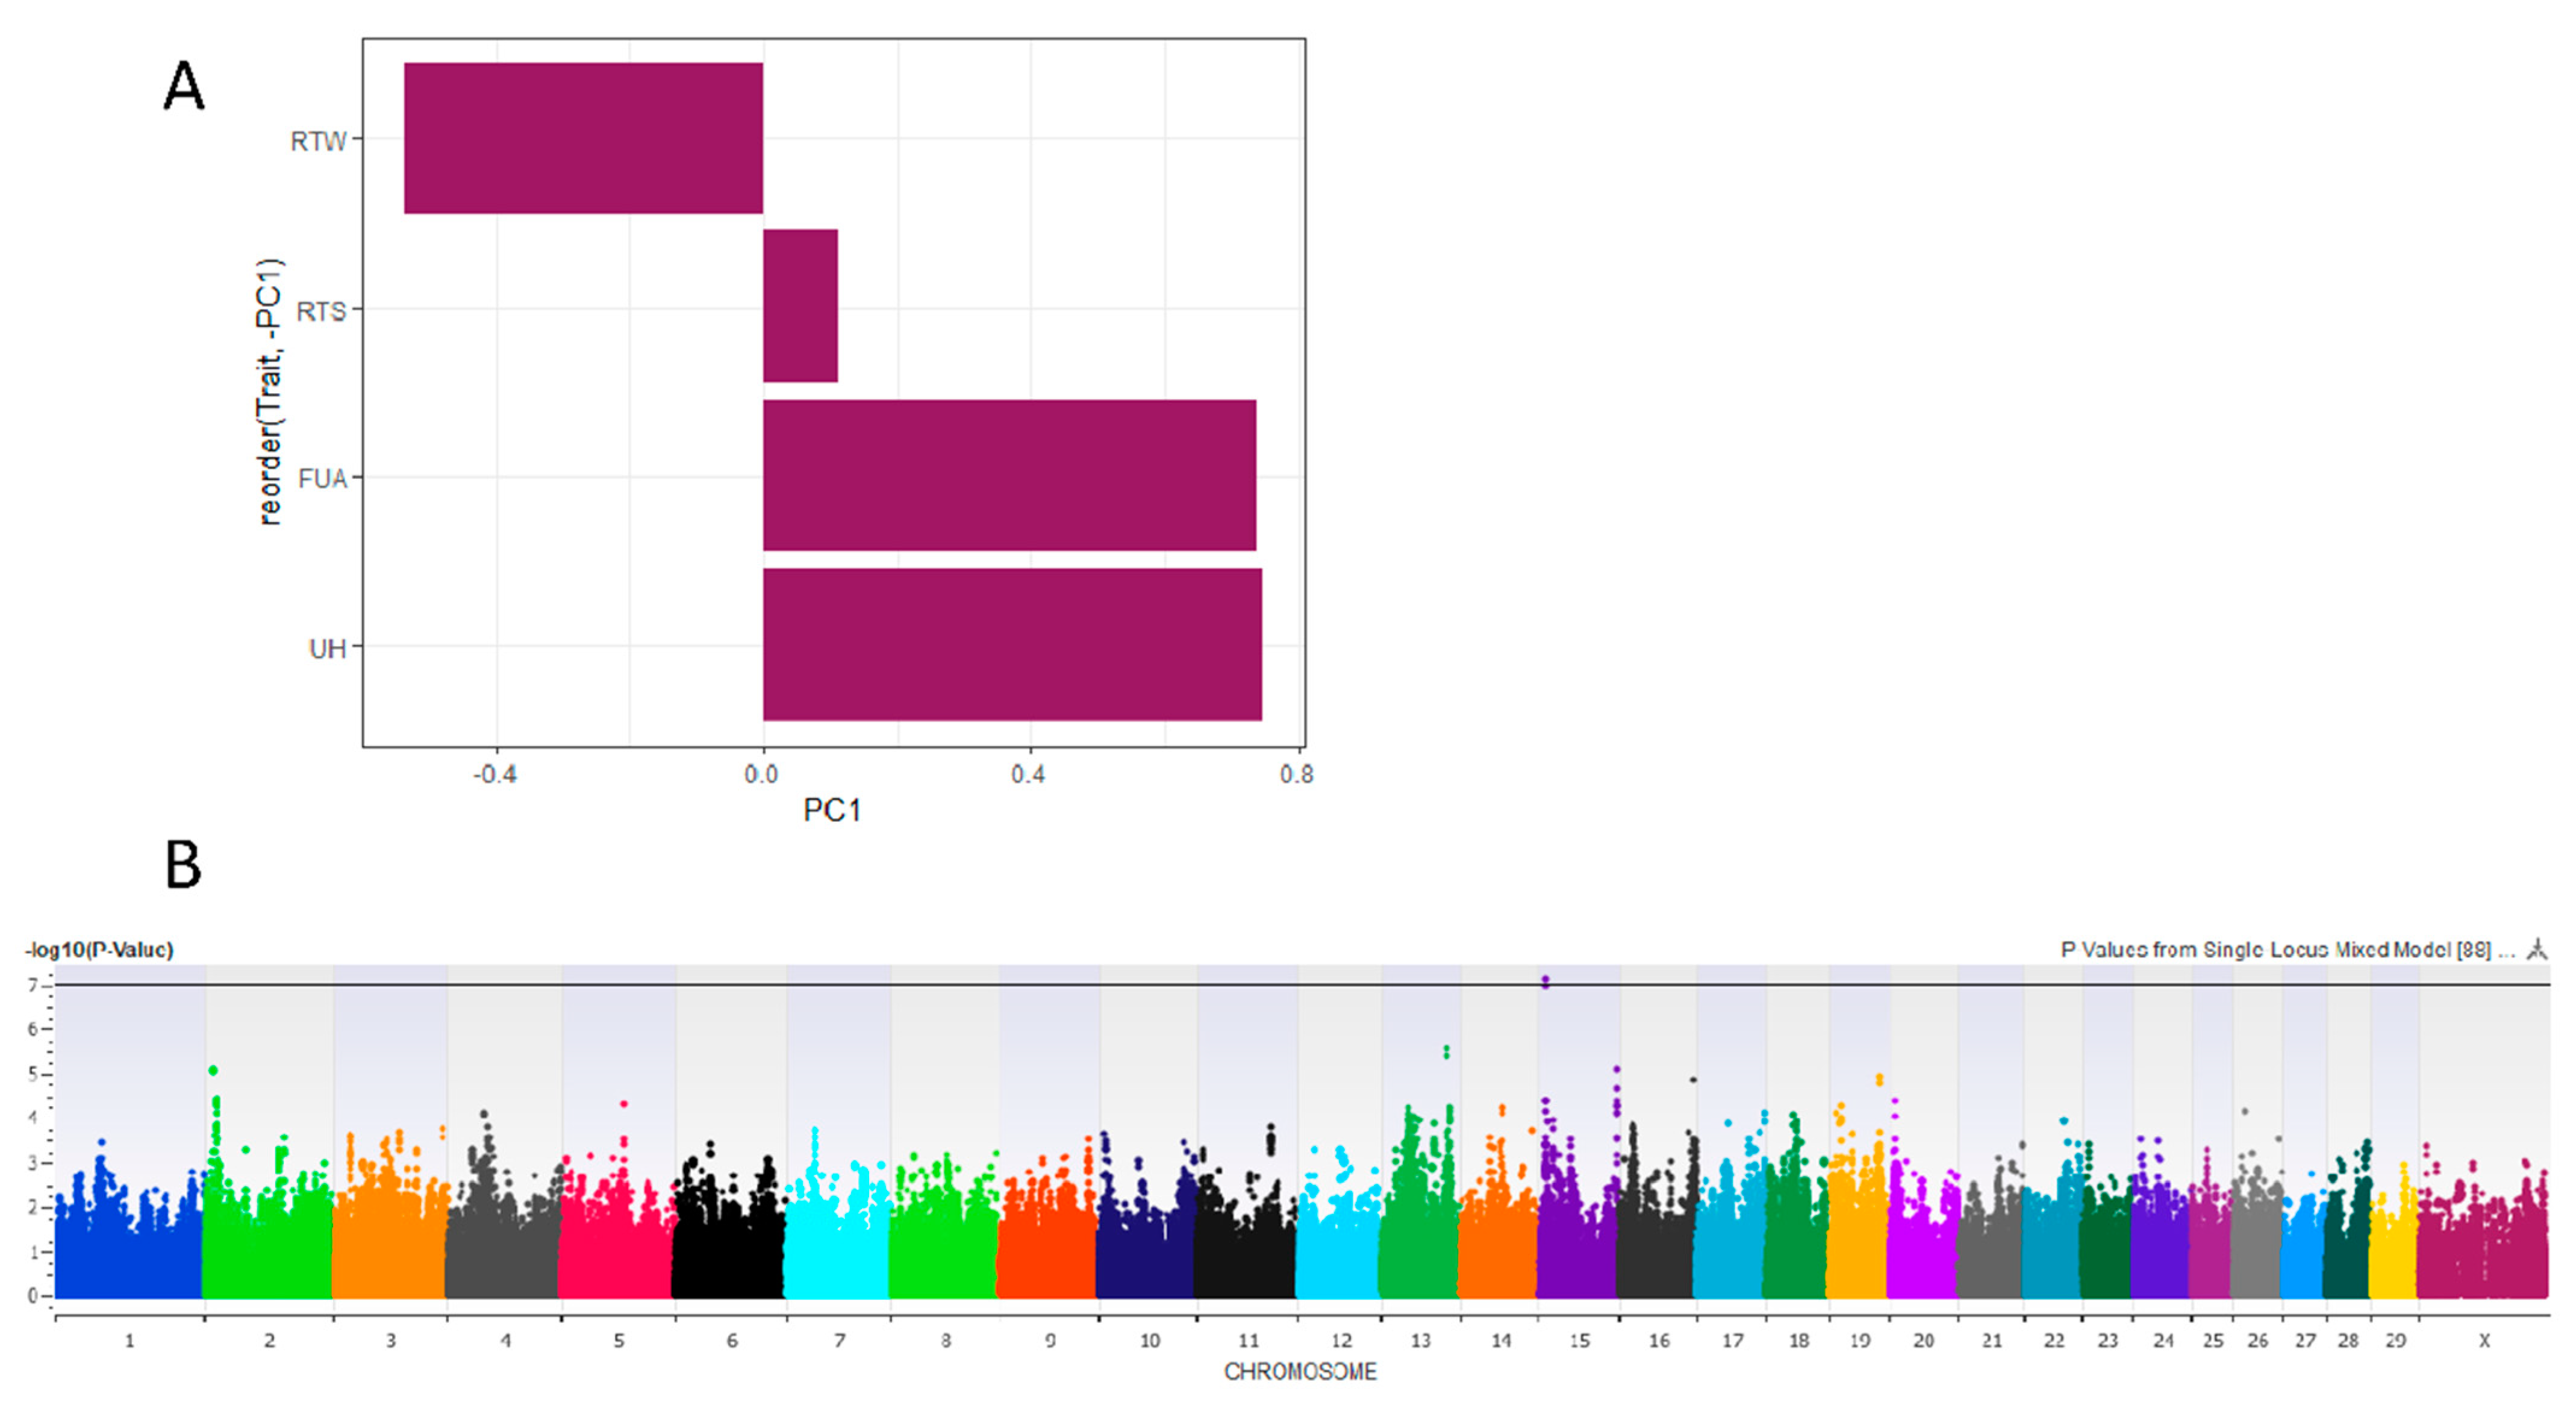The height and width of the screenshot is (1406, 2576).
Task: Click the orange peak SNP on chromosome 19
Action: 1879,1079
